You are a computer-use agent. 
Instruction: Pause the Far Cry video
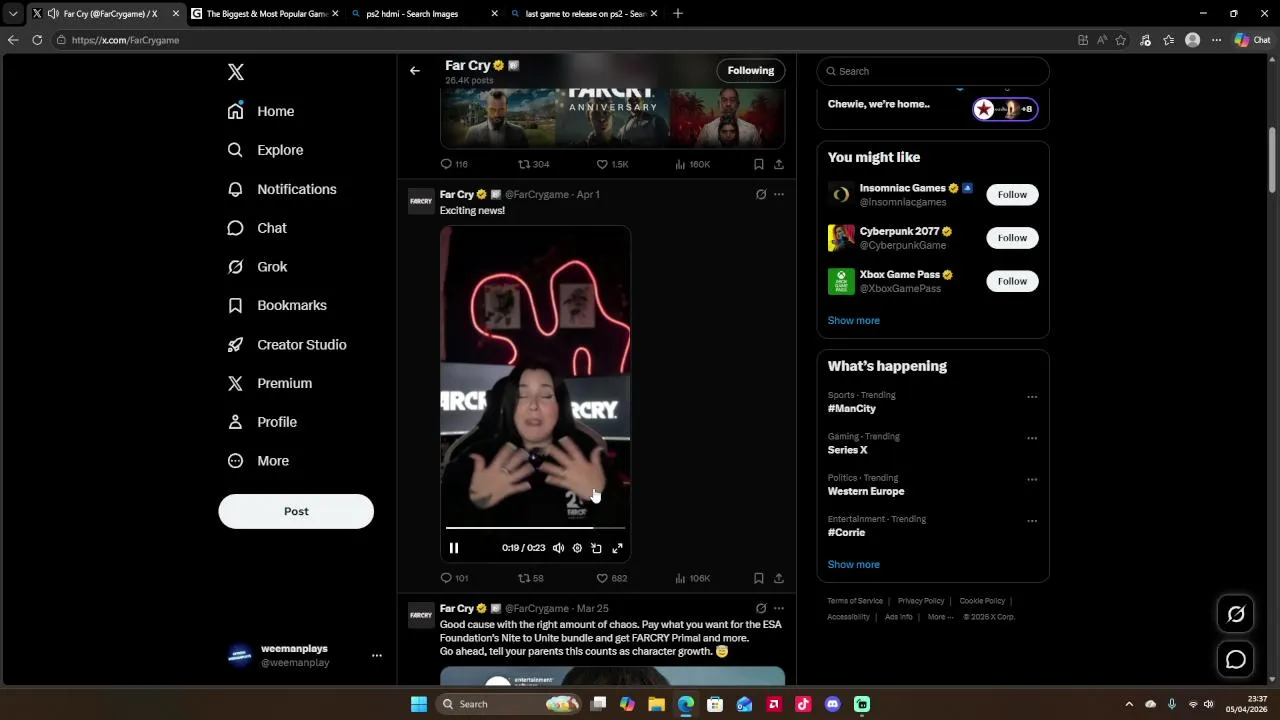[x=454, y=548]
